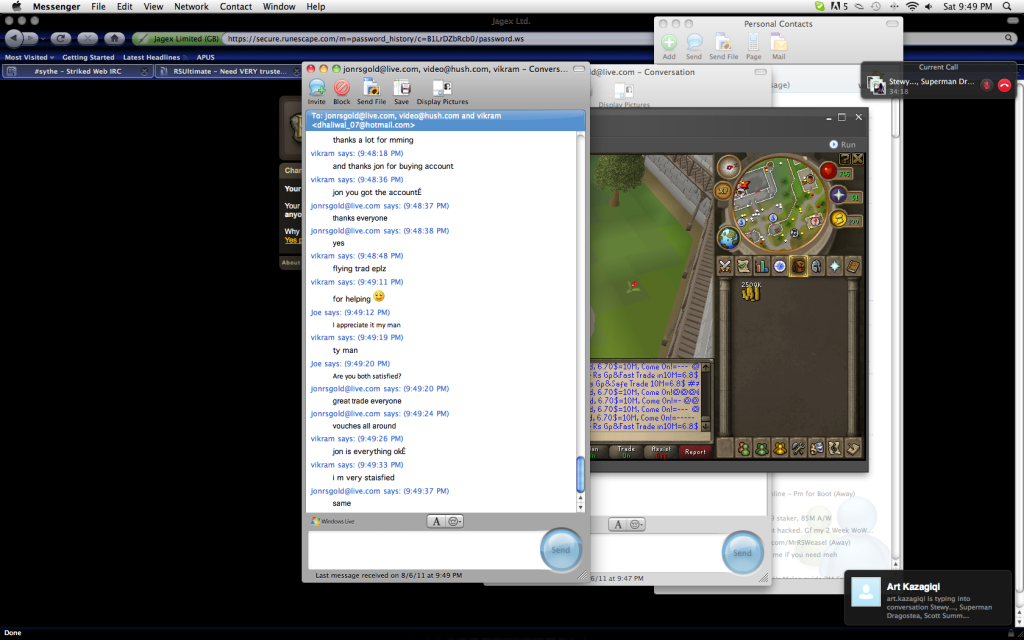Open the Magic spellbook tab in the game
The image size is (1024, 640).
click(853, 266)
